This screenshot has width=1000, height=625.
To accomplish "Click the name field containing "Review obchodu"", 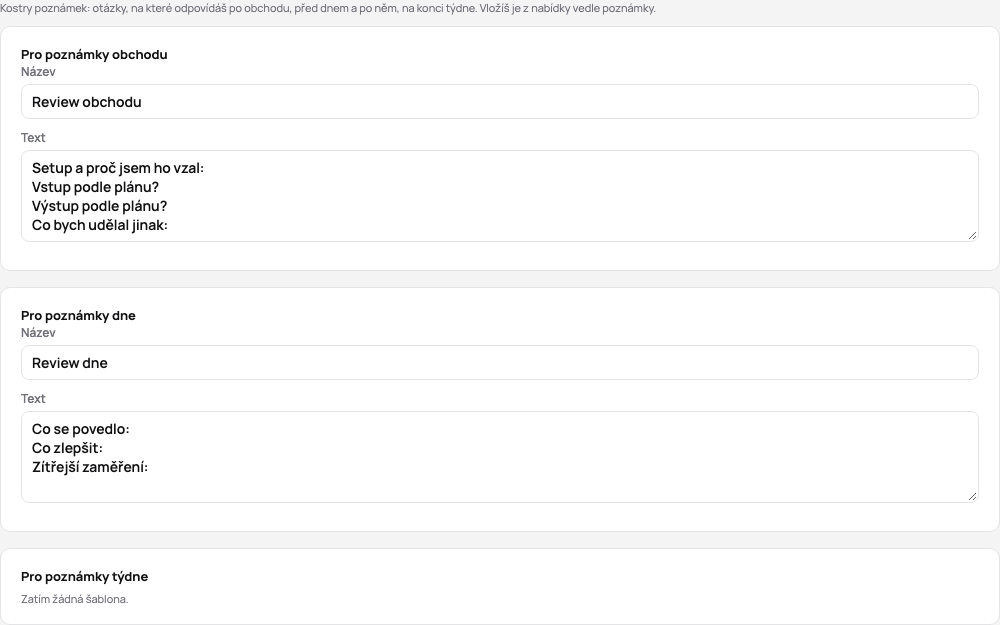I will tap(500, 101).
